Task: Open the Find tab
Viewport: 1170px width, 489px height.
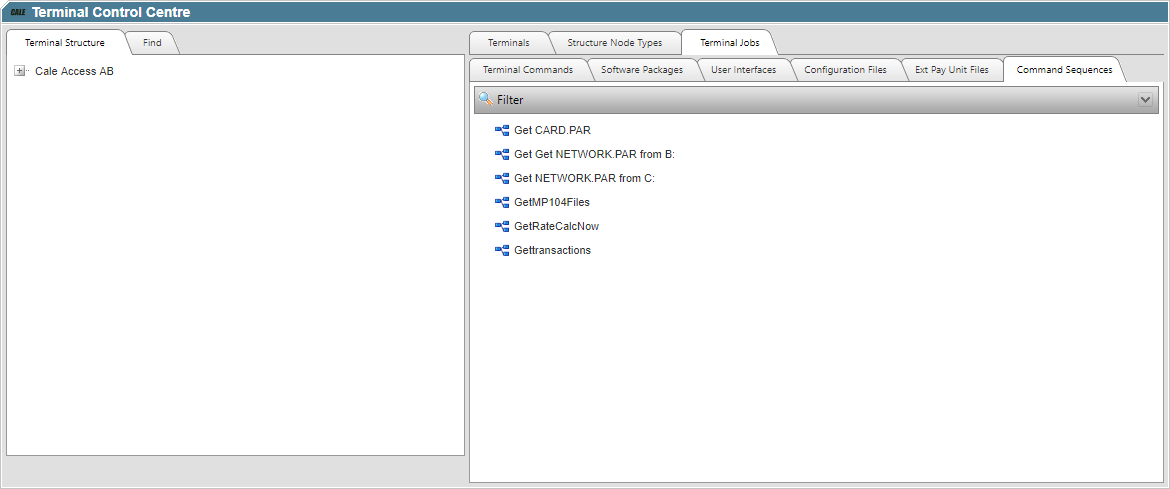Action: (x=152, y=43)
